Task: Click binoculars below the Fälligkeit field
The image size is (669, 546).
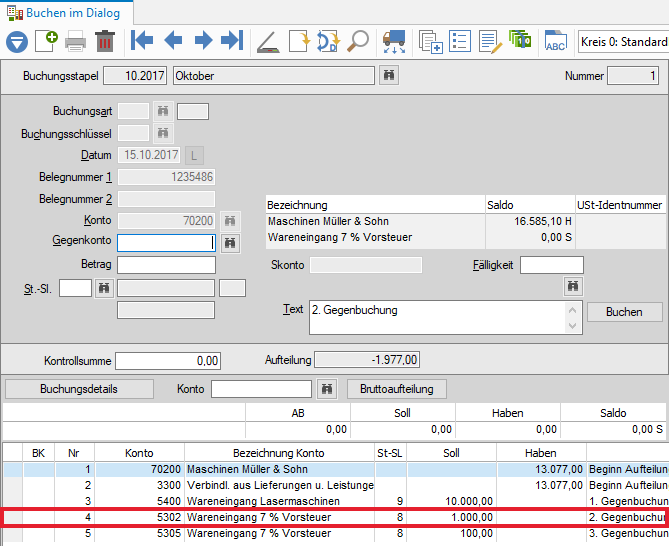Action: [573, 286]
